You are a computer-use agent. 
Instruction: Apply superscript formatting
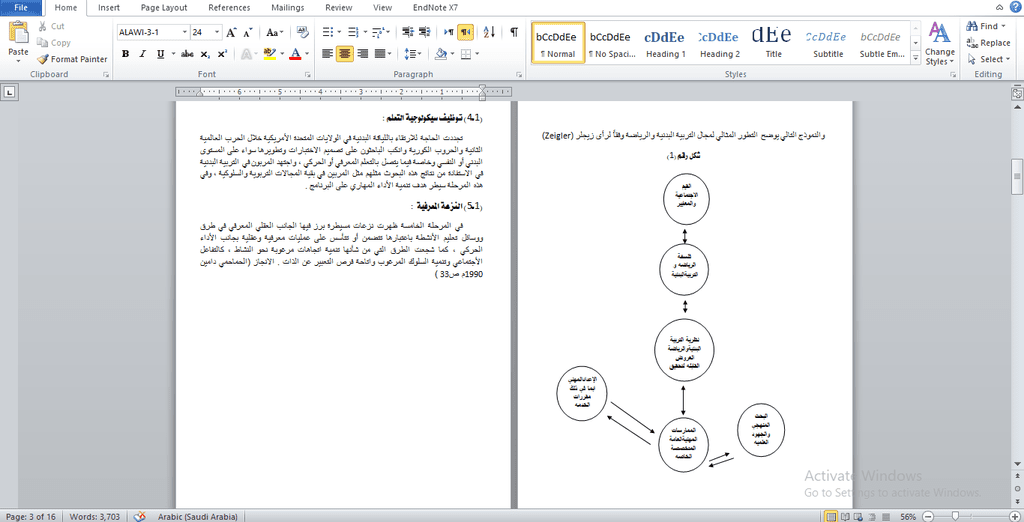(222, 54)
